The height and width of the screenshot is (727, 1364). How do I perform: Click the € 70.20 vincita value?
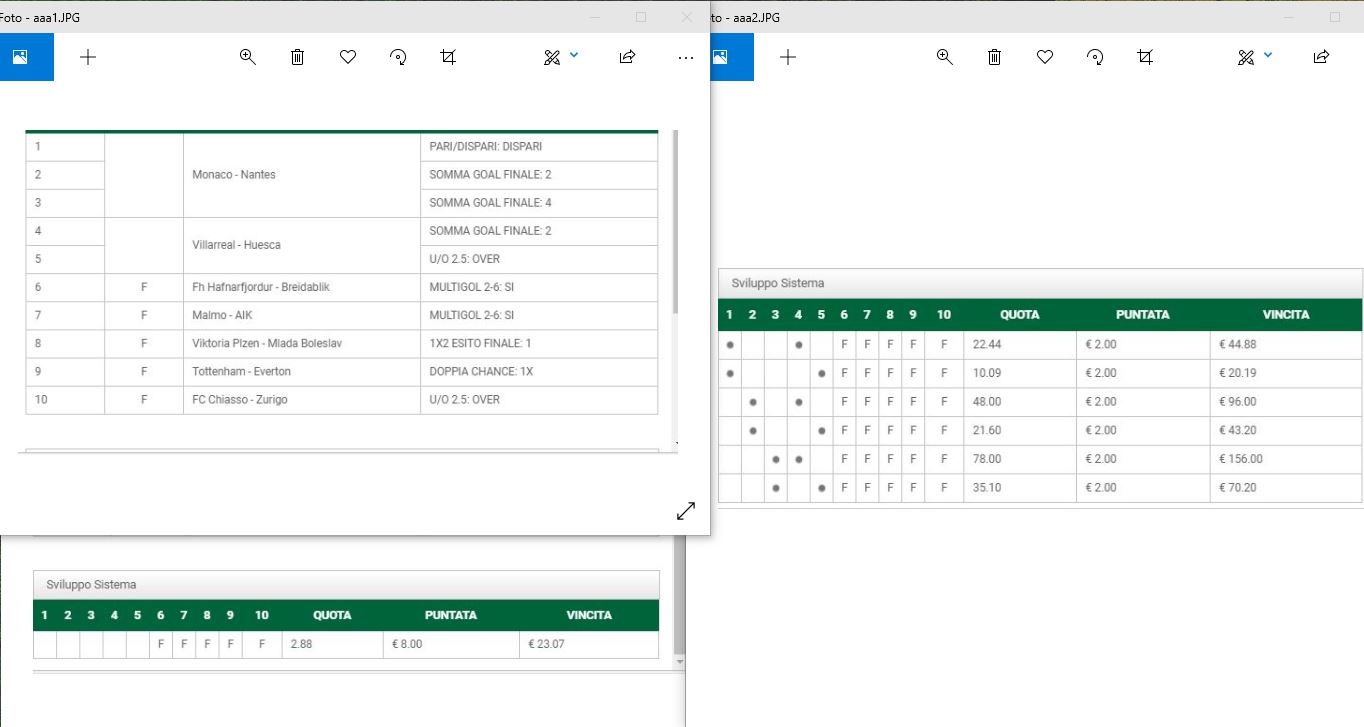[1238, 488]
